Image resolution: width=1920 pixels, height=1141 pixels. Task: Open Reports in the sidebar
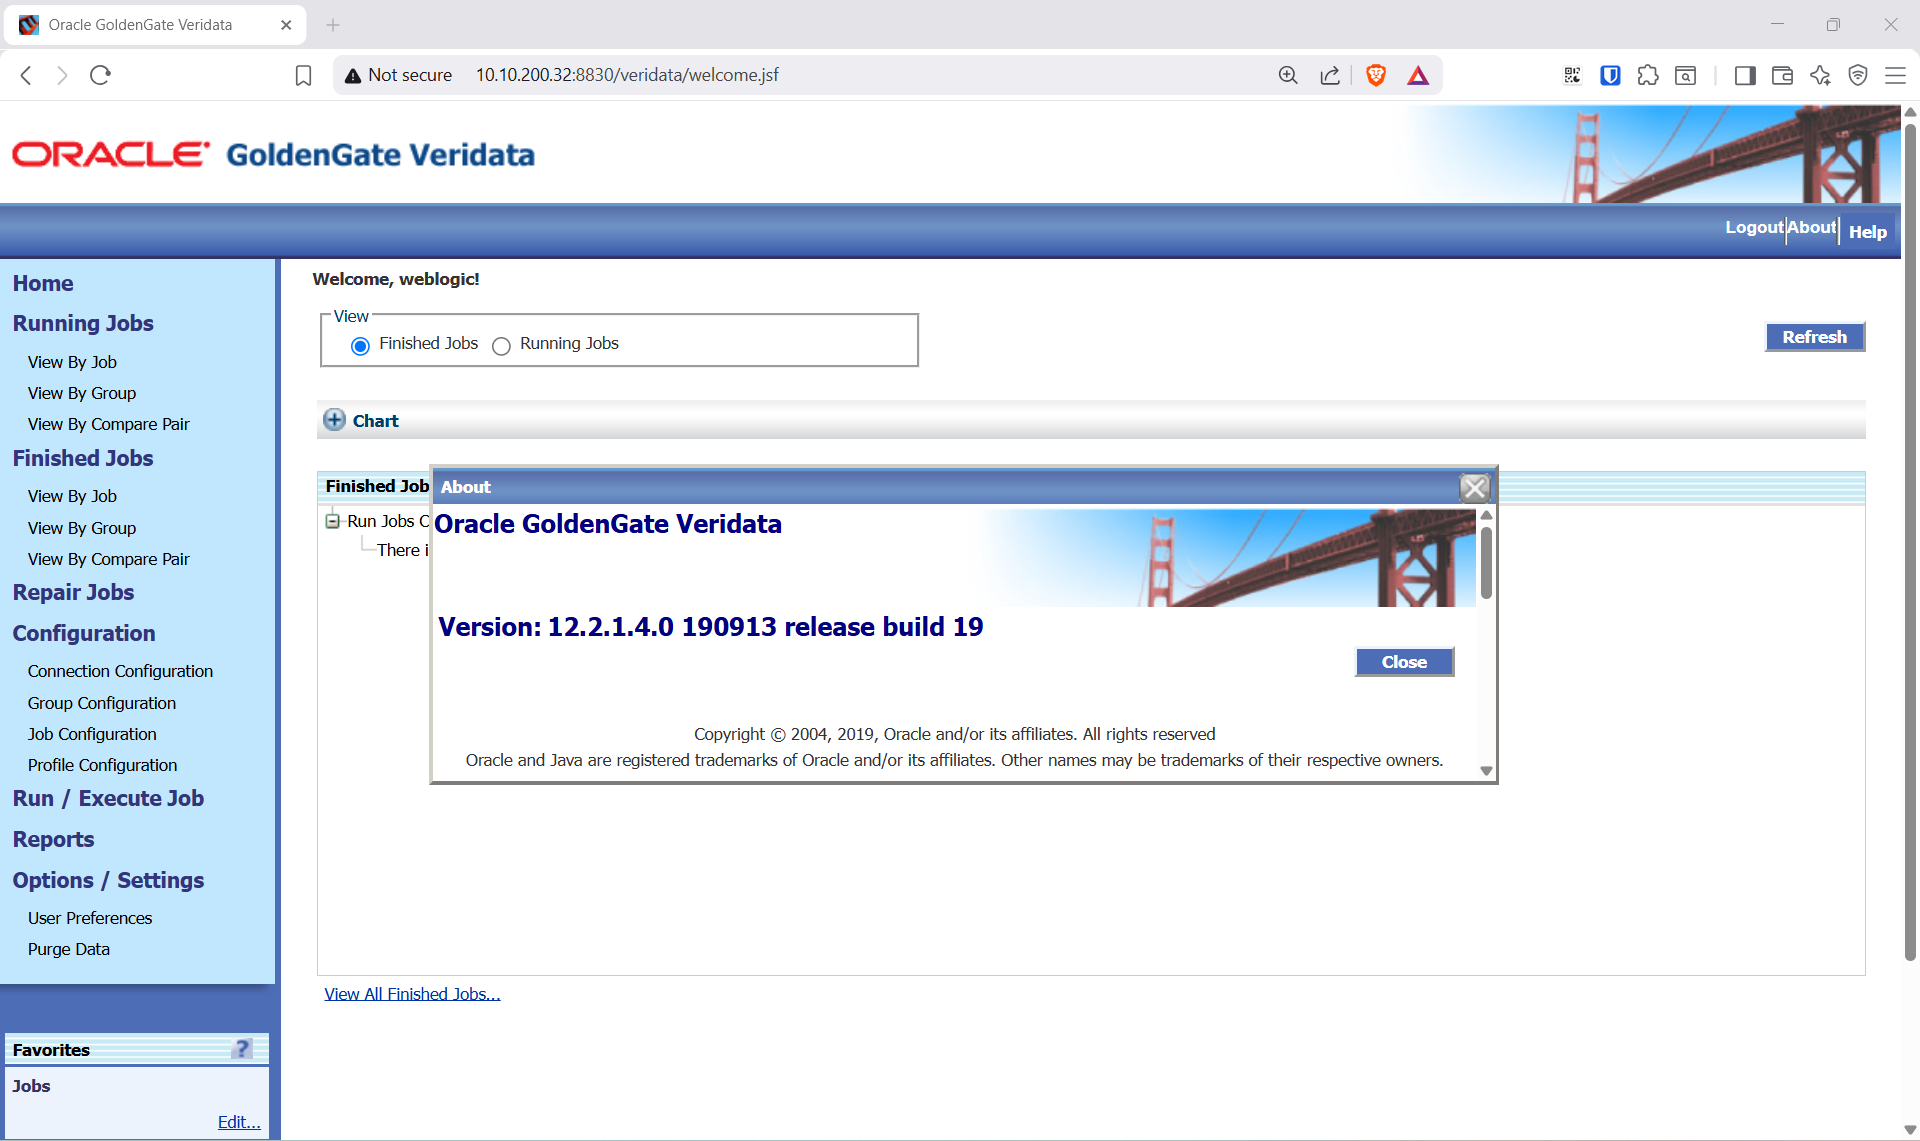[x=53, y=839]
